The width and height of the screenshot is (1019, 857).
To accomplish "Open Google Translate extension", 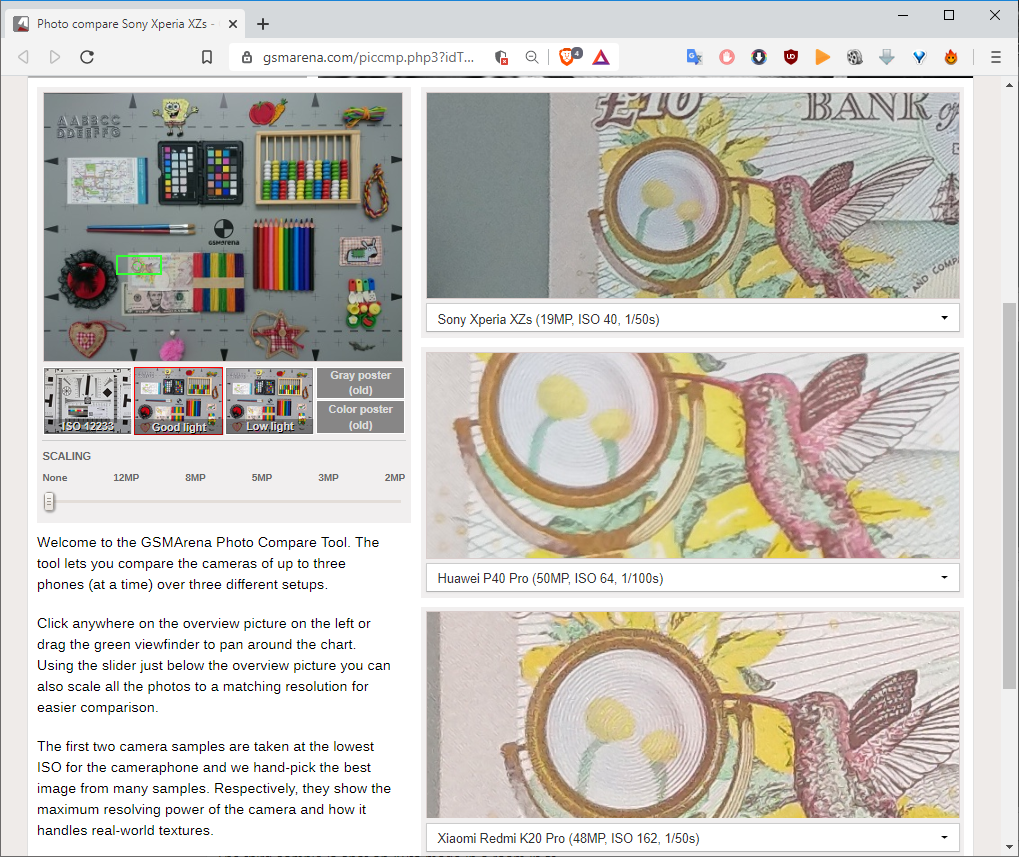I will (694, 57).
